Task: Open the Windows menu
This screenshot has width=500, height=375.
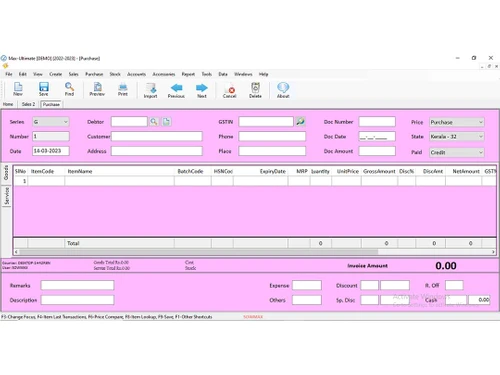Action: tap(243, 74)
